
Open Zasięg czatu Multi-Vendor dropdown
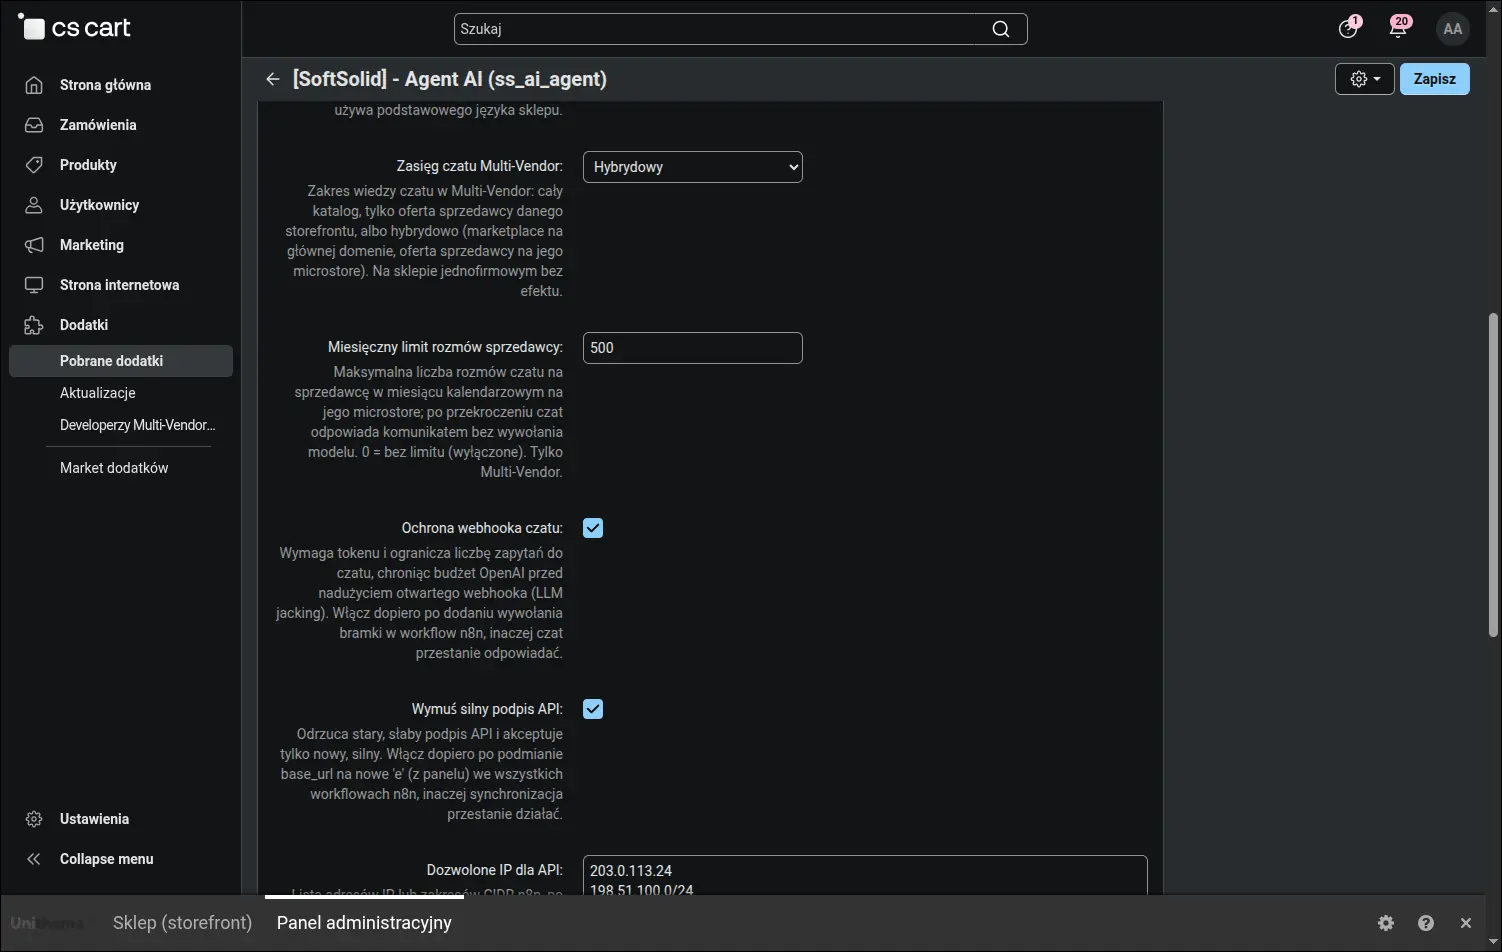pos(693,167)
